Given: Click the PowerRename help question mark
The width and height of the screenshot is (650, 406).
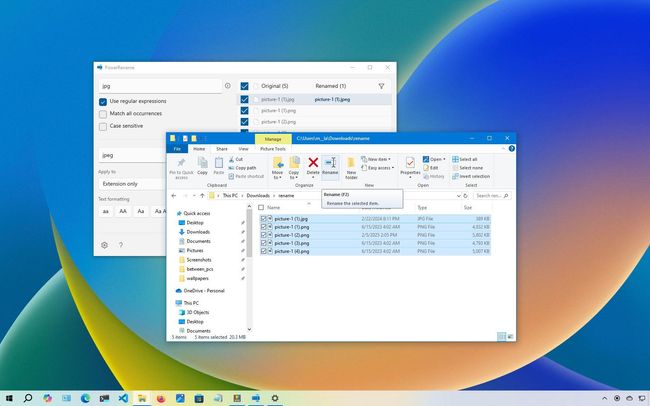Looking at the screenshot, I should pyautogui.click(x=121, y=245).
